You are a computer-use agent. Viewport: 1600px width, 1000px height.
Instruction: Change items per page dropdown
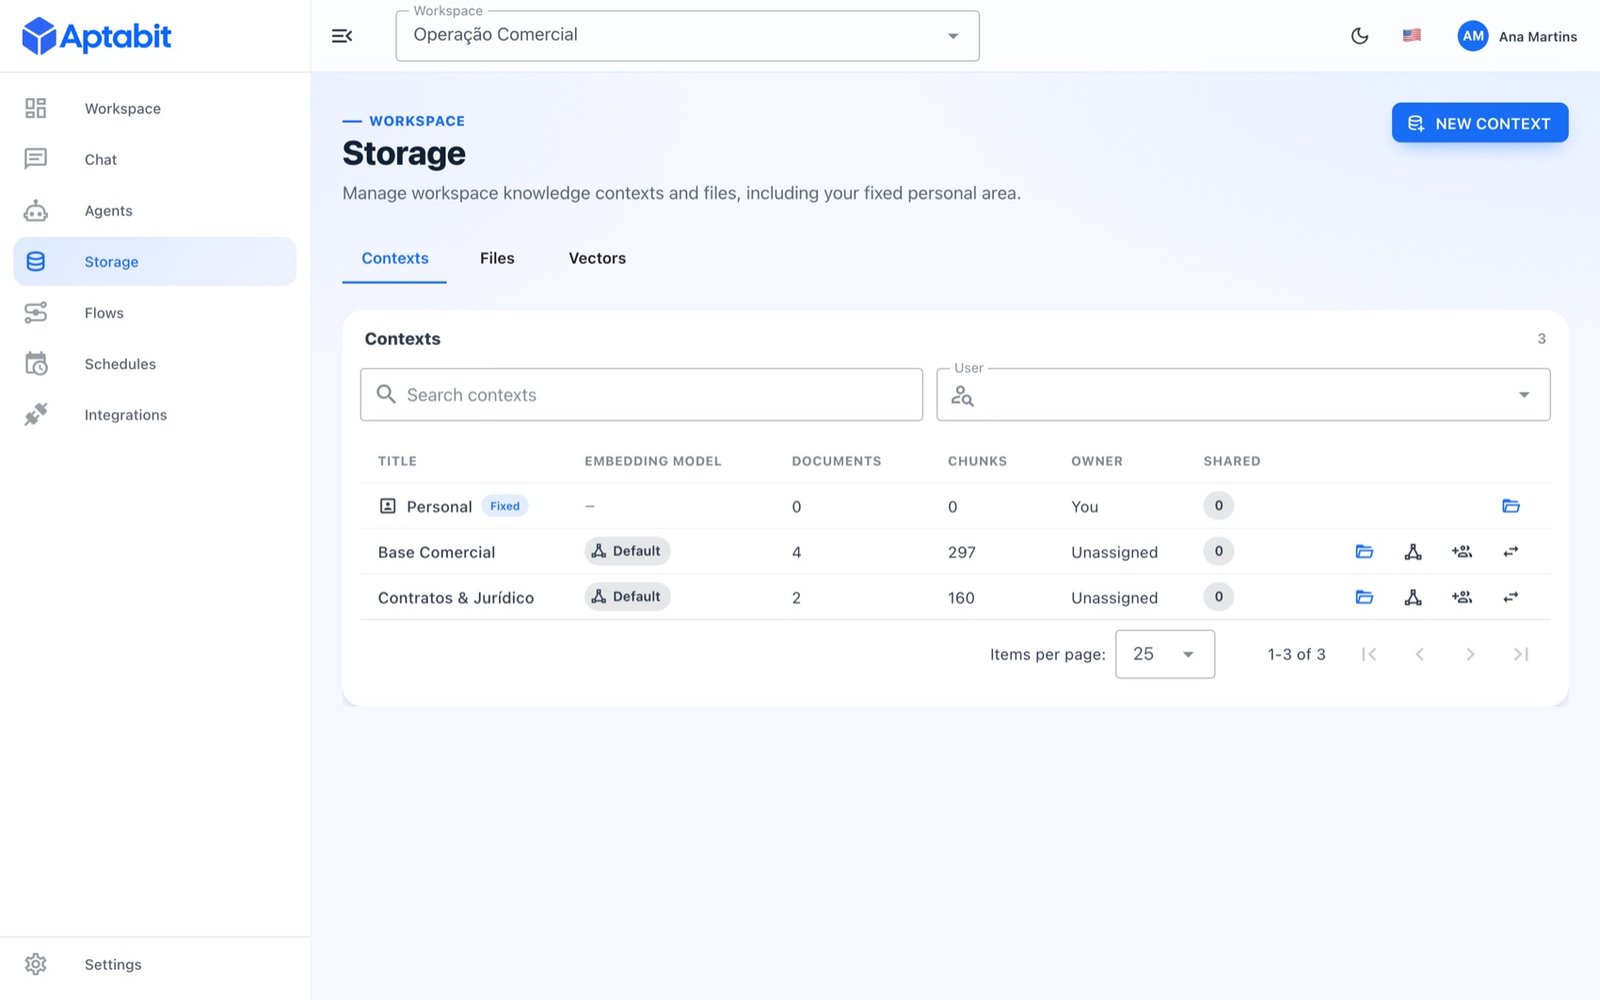[1165, 654]
